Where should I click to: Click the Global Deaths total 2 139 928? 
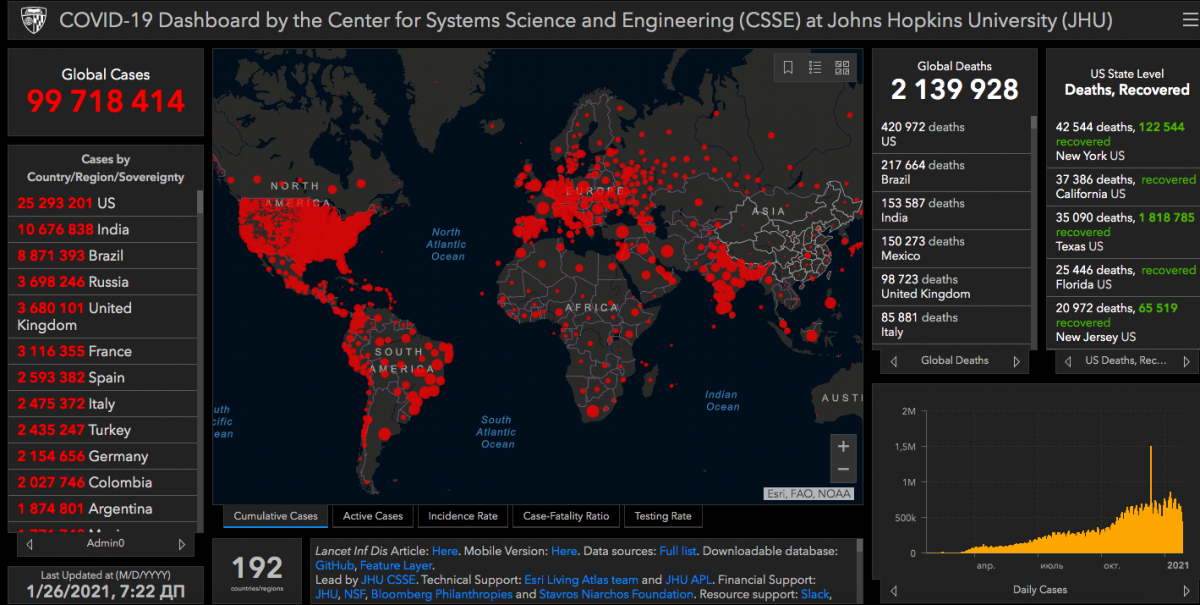click(954, 90)
